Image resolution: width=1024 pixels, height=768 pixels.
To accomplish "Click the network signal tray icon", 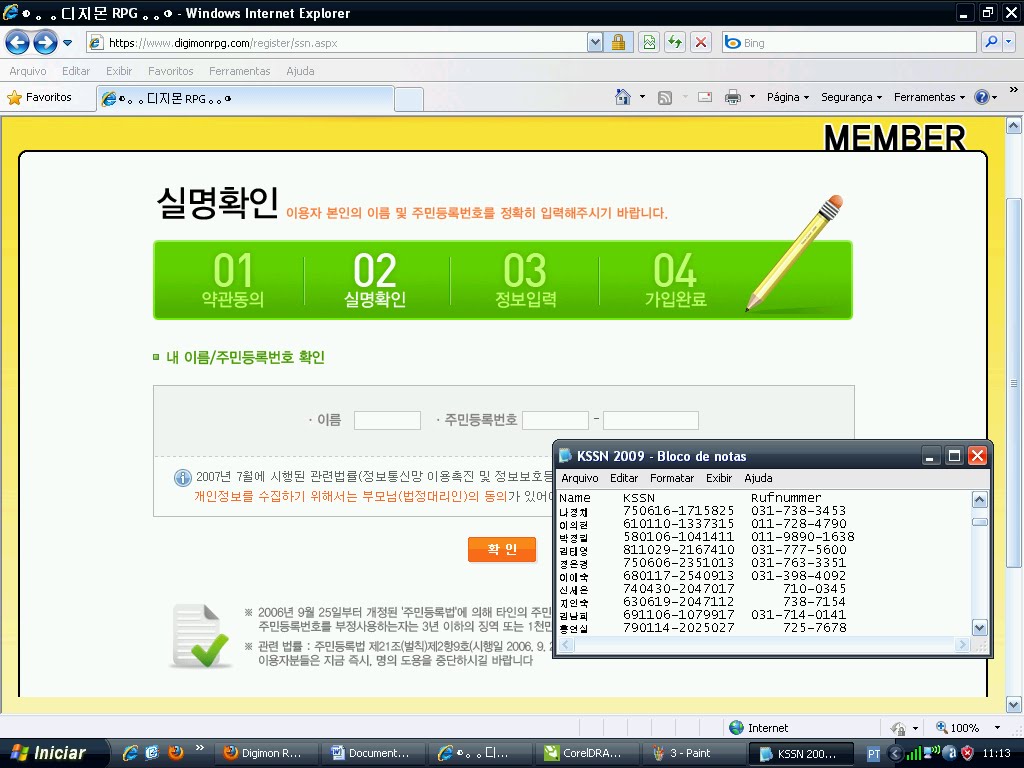I will click(x=913, y=754).
